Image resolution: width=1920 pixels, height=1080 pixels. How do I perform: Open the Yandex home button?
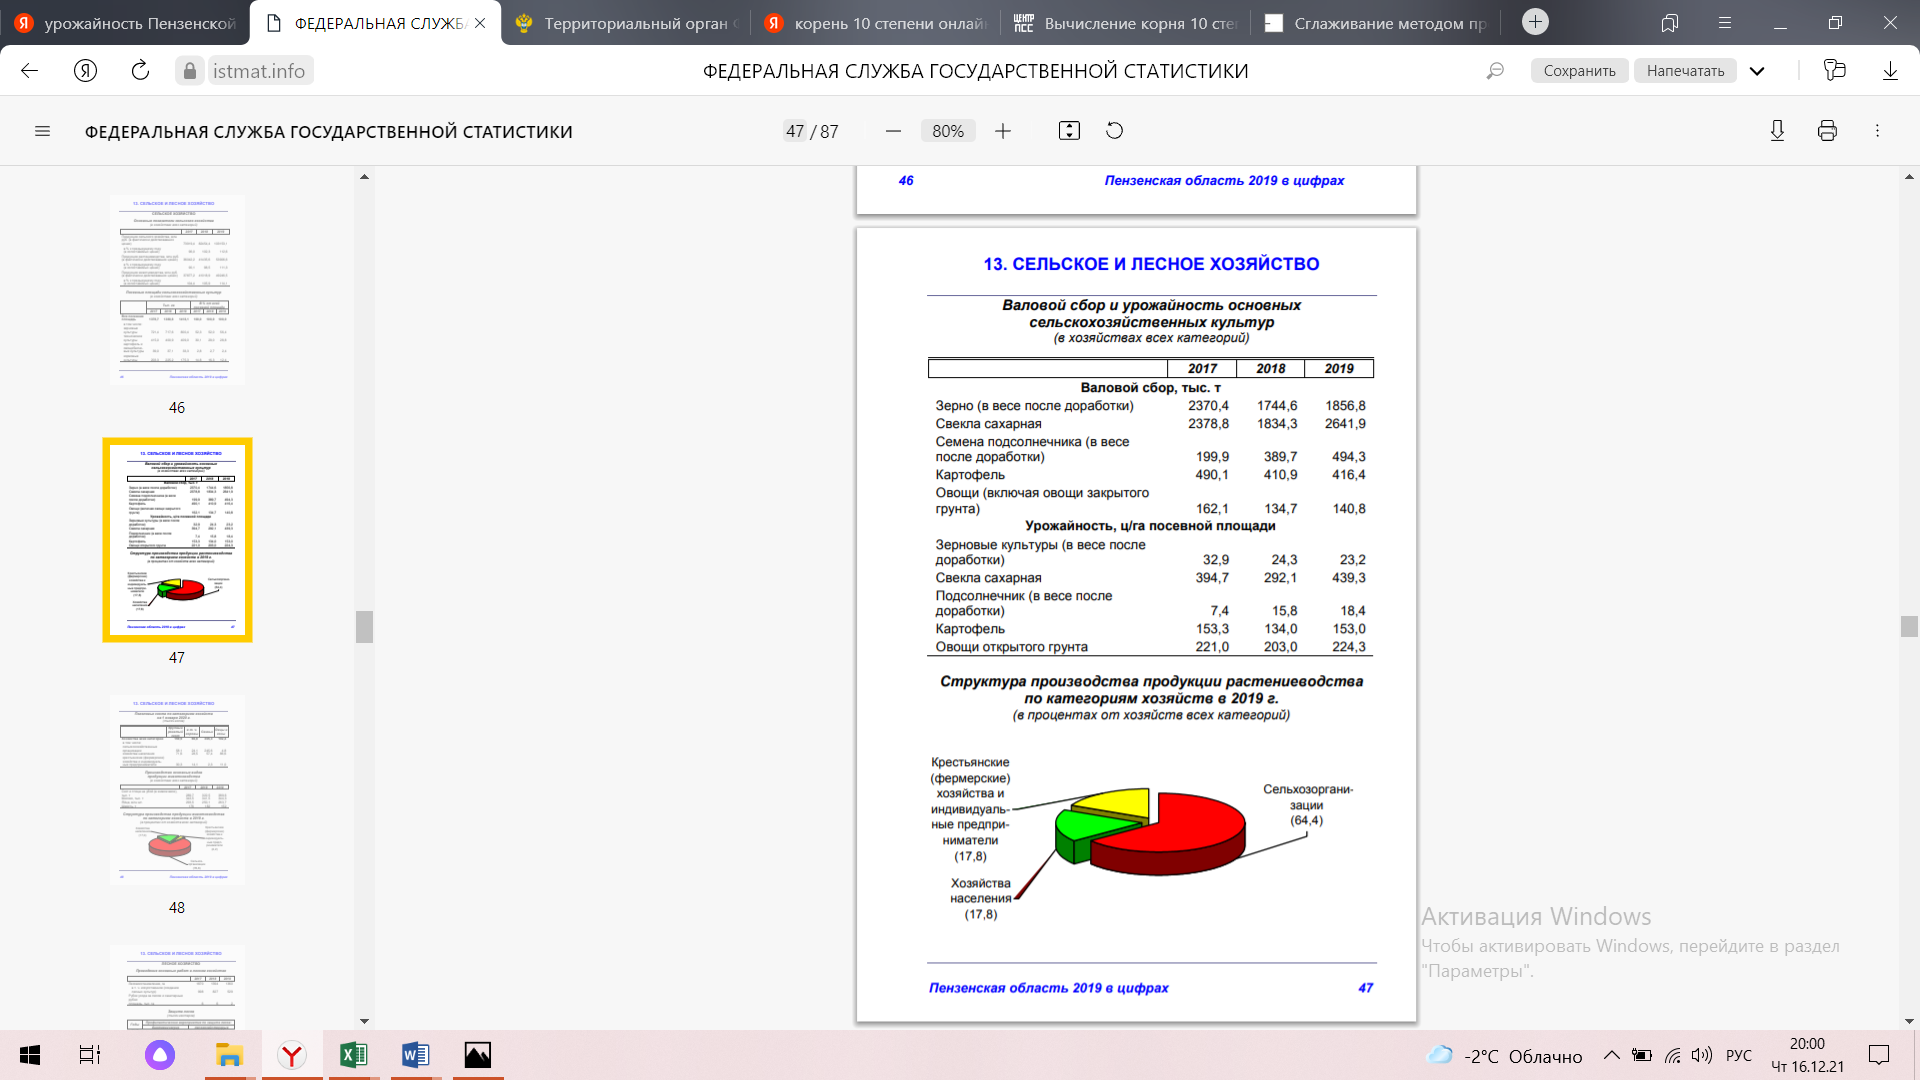pyautogui.click(x=85, y=71)
